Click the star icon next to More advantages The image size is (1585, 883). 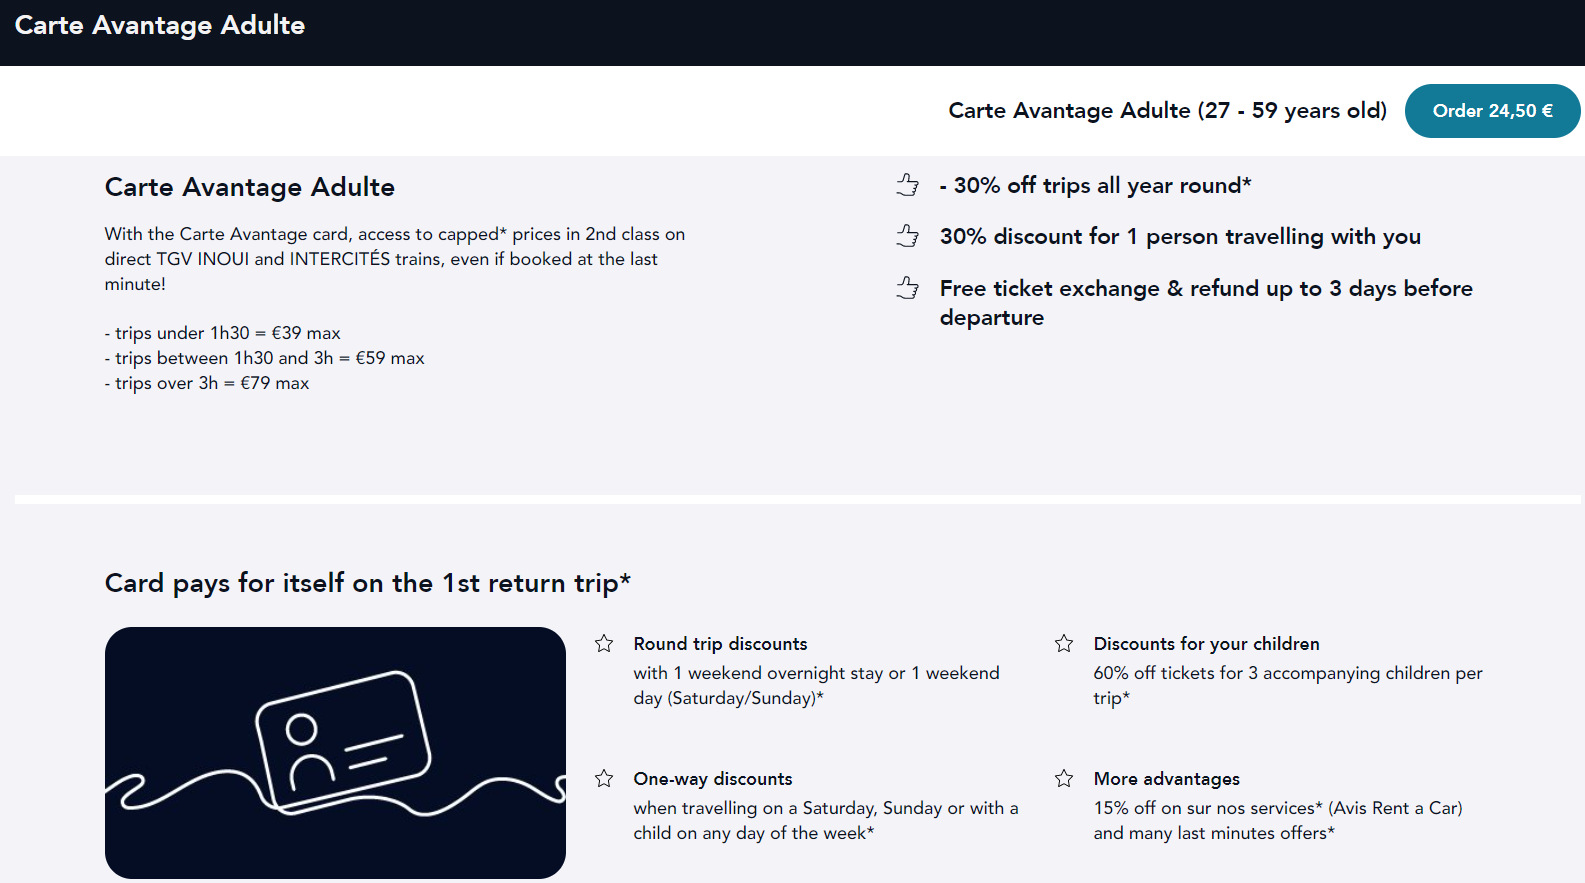click(1064, 778)
